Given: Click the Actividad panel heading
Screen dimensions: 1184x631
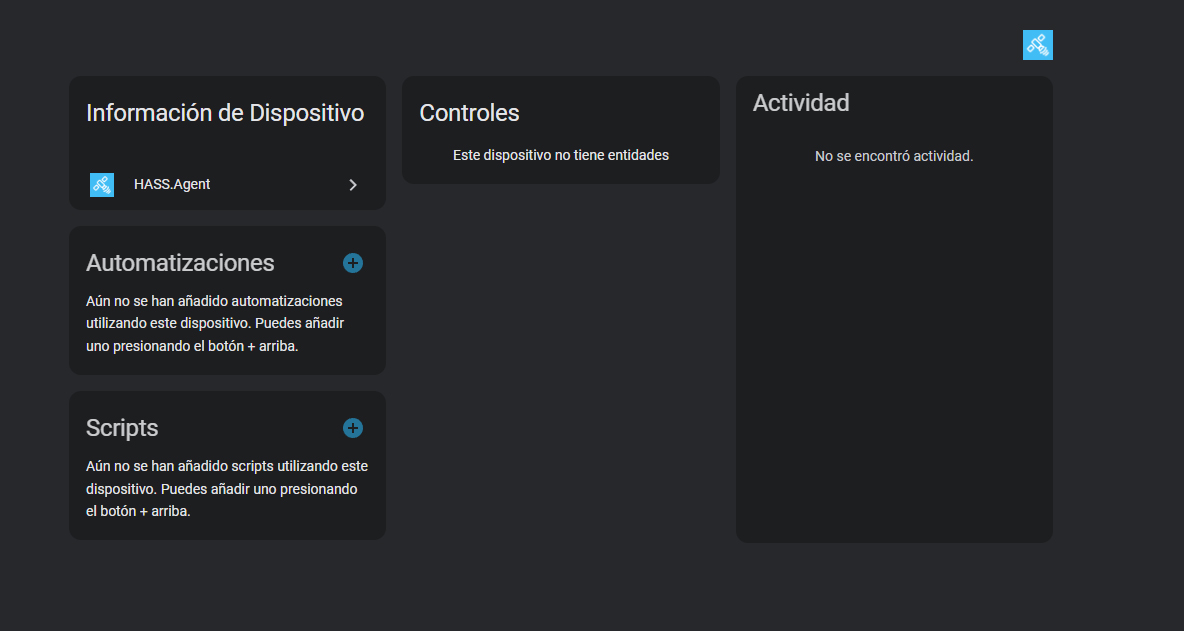Looking at the screenshot, I should (x=801, y=103).
